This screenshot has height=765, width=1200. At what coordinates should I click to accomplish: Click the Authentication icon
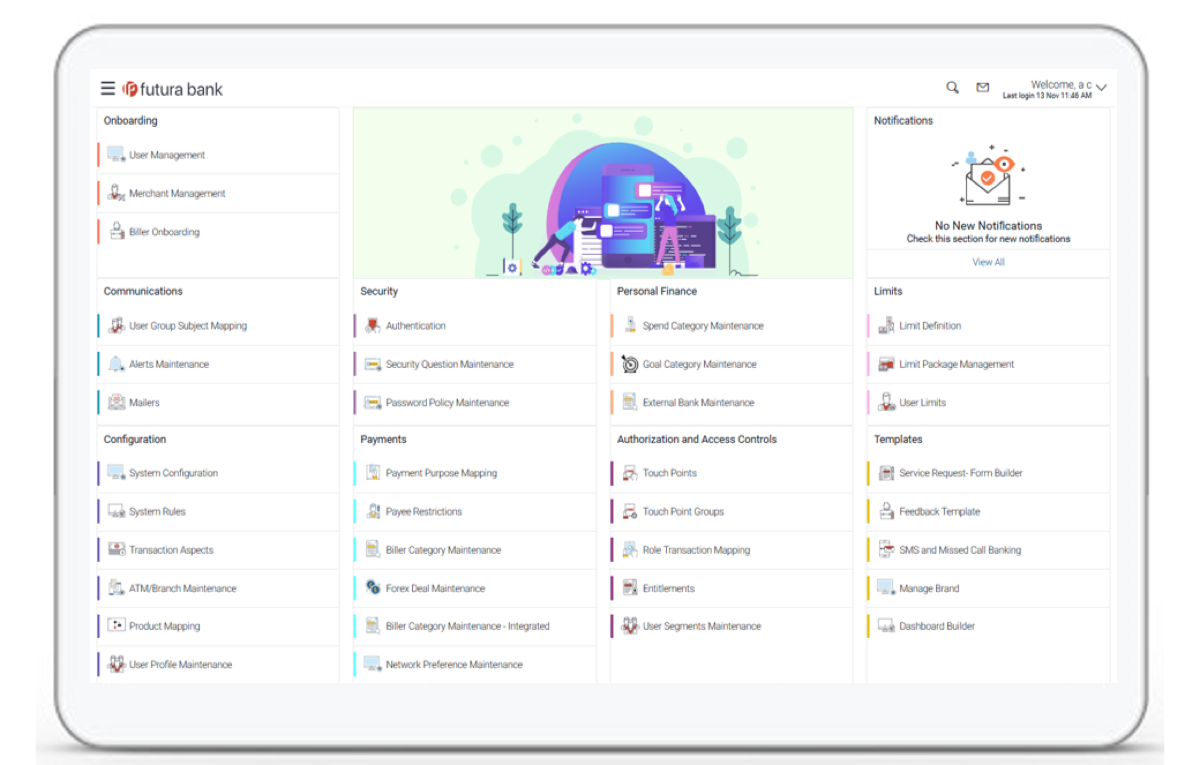pos(373,326)
